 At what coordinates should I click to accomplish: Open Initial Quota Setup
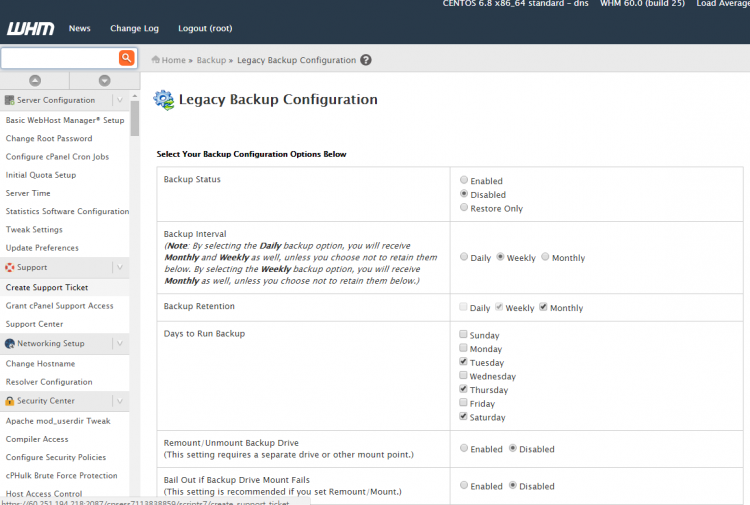pos(41,175)
